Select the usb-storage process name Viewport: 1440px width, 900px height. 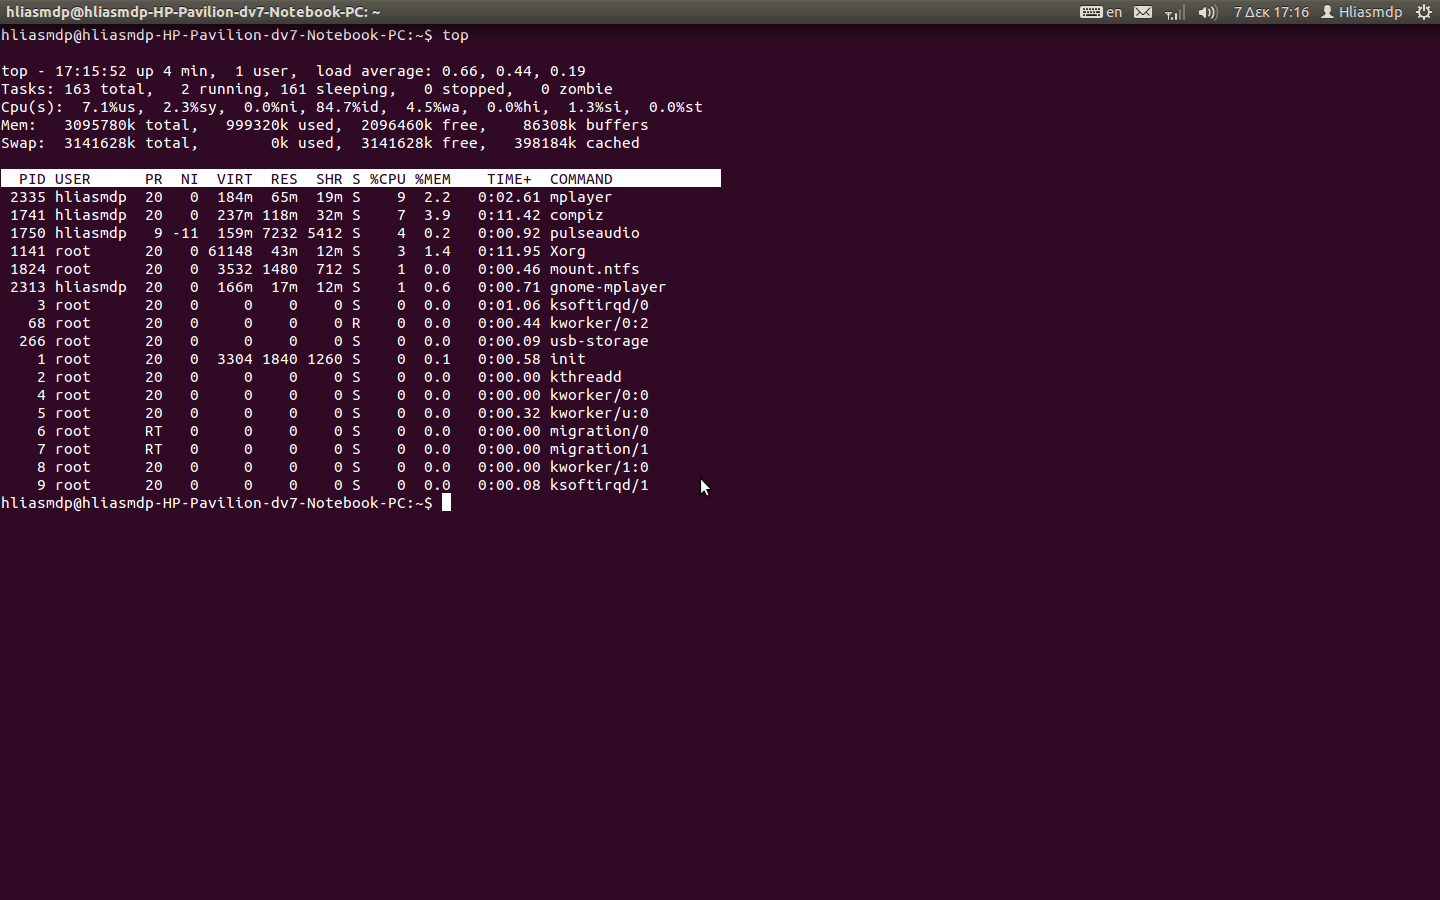599,341
